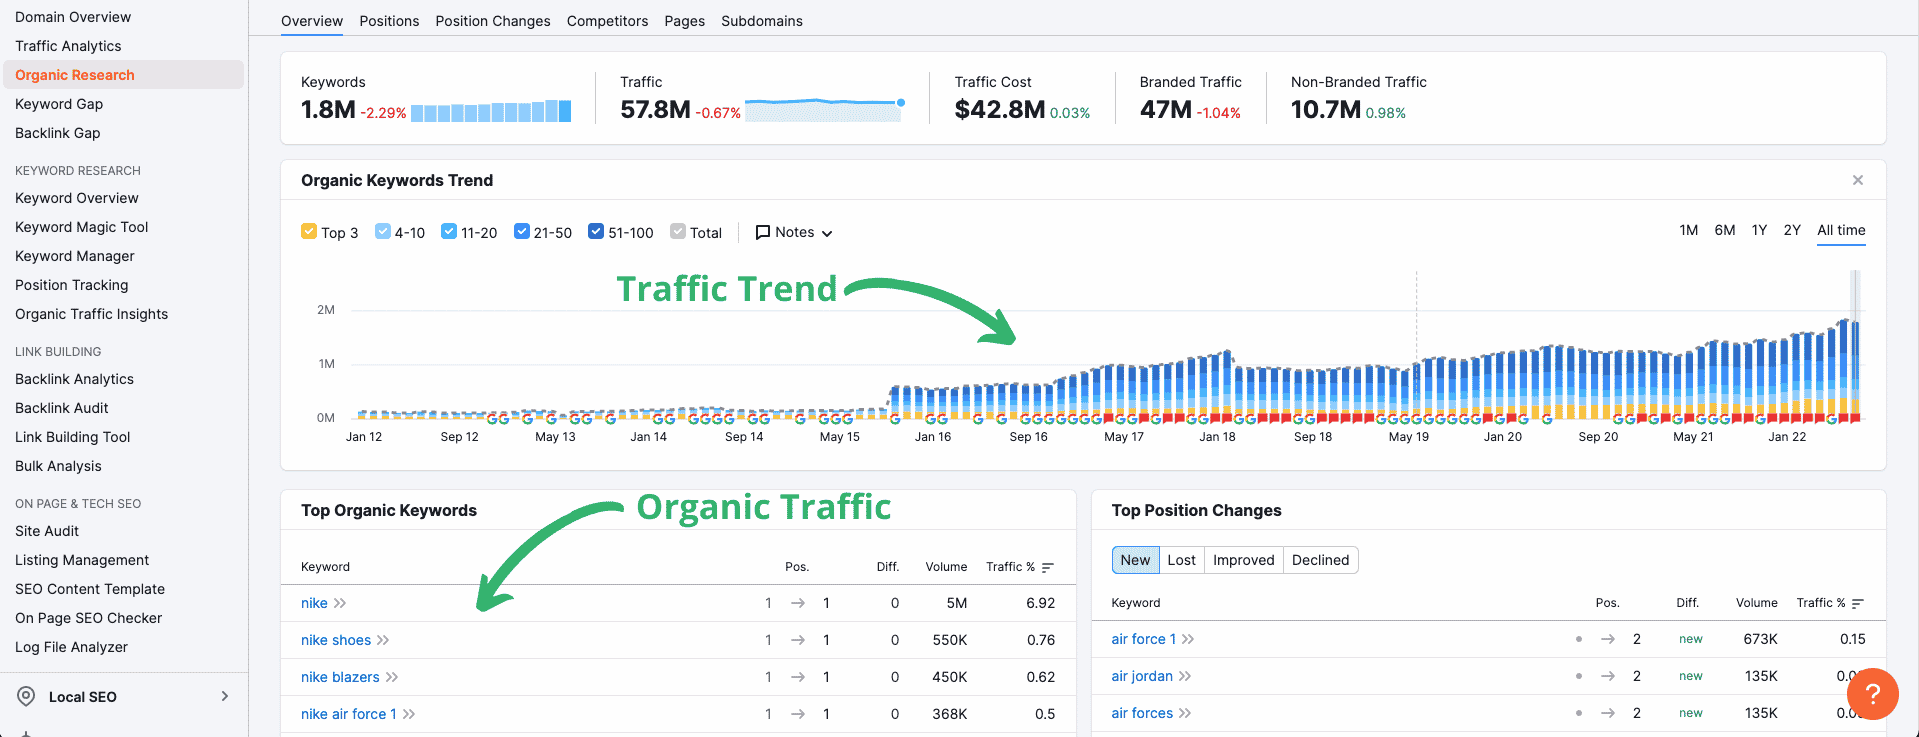Open Site Audit in sidebar
The image size is (1919, 737).
(47, 531)
